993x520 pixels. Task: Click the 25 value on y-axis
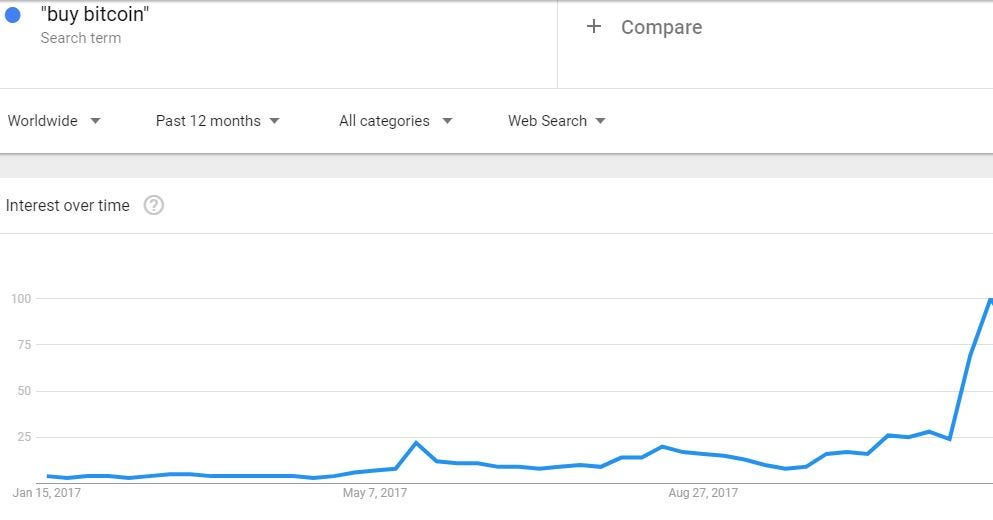(24, 437)
